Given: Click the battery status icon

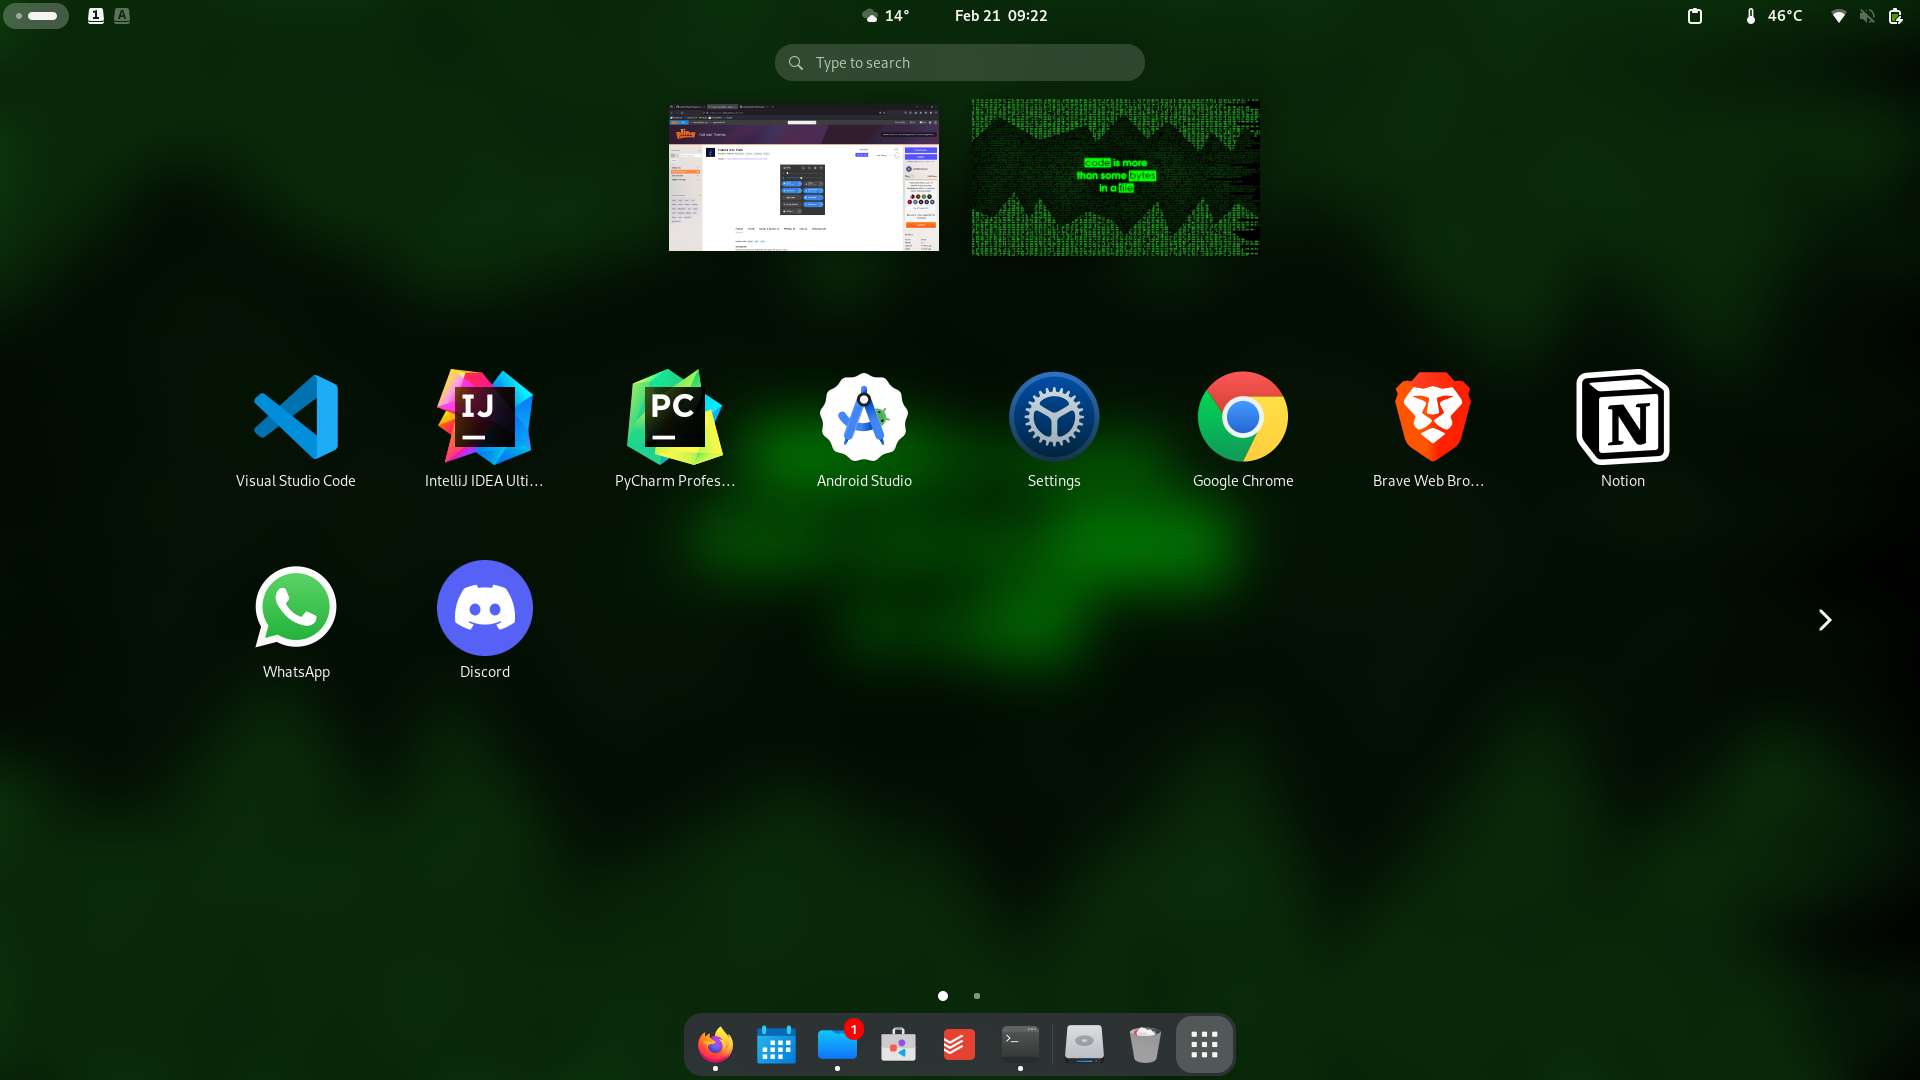Looking at the screenshot, I should coord(1895,16).
